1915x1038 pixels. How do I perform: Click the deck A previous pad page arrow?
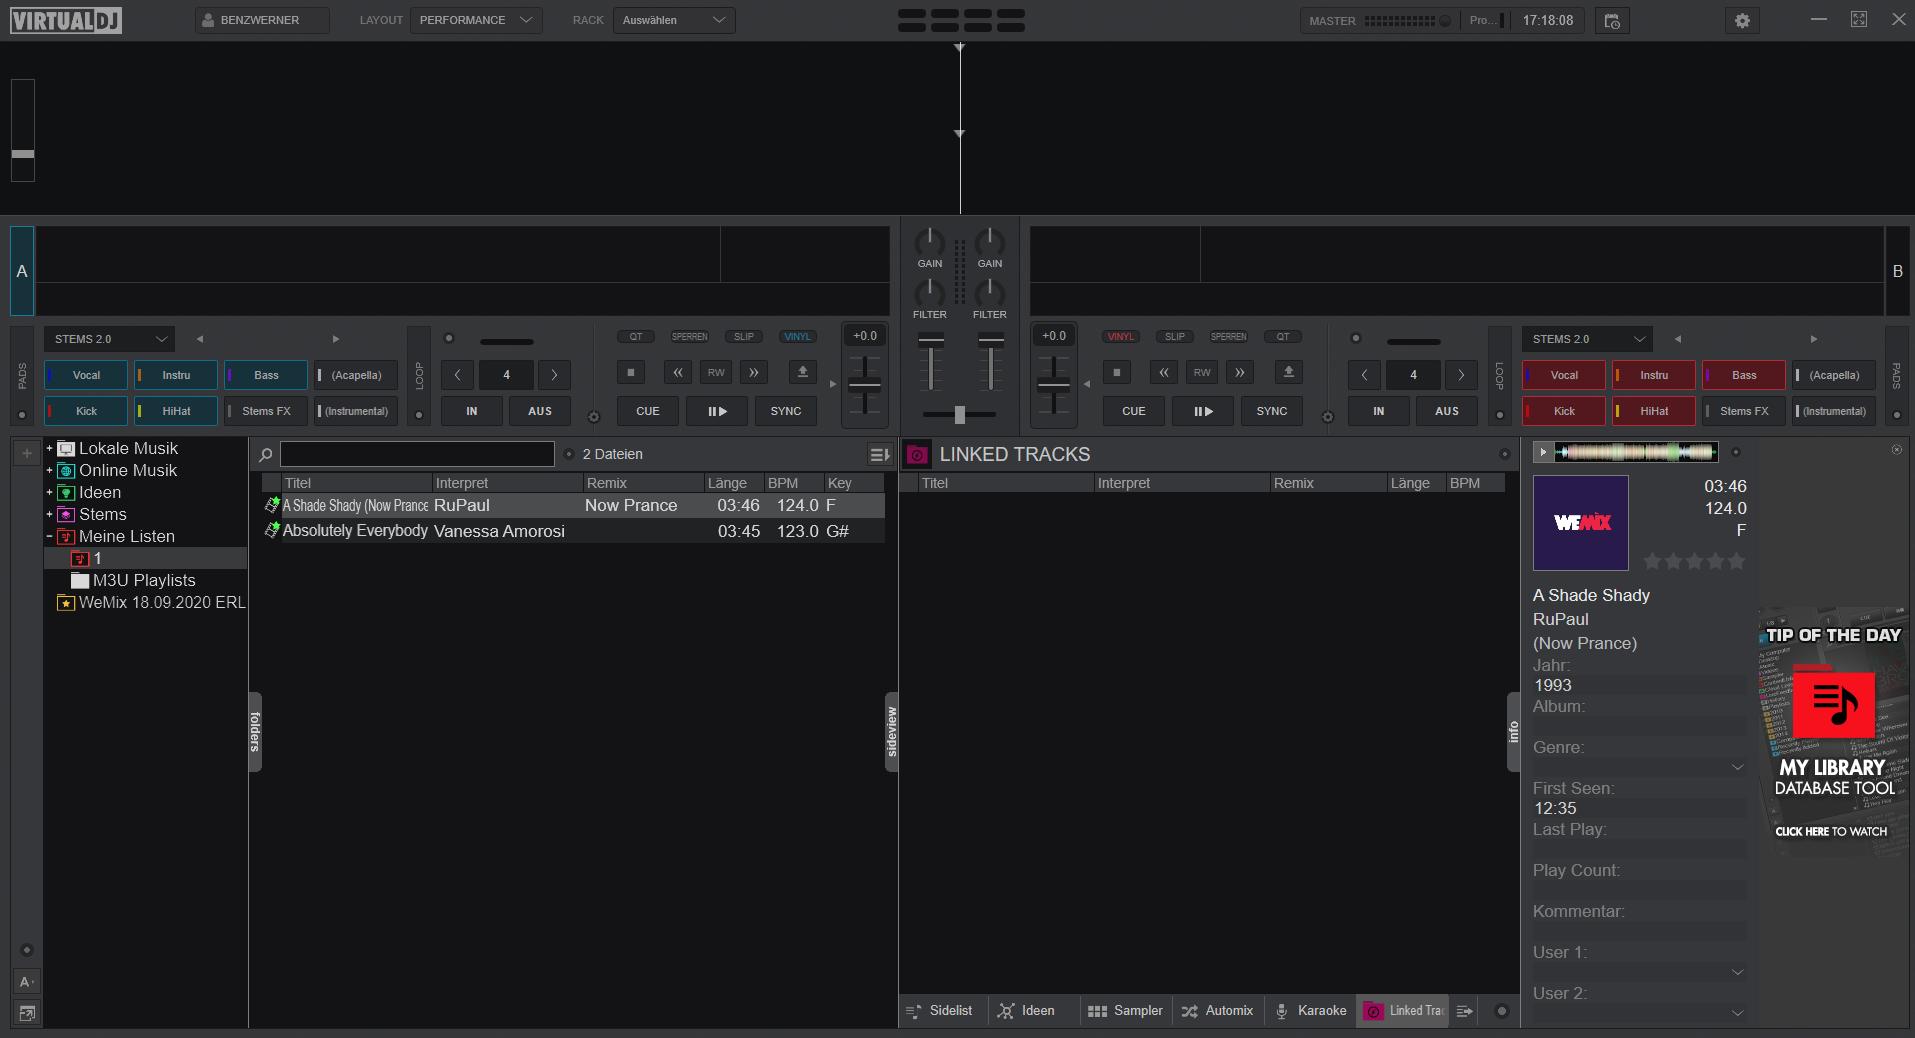(200, 339)
